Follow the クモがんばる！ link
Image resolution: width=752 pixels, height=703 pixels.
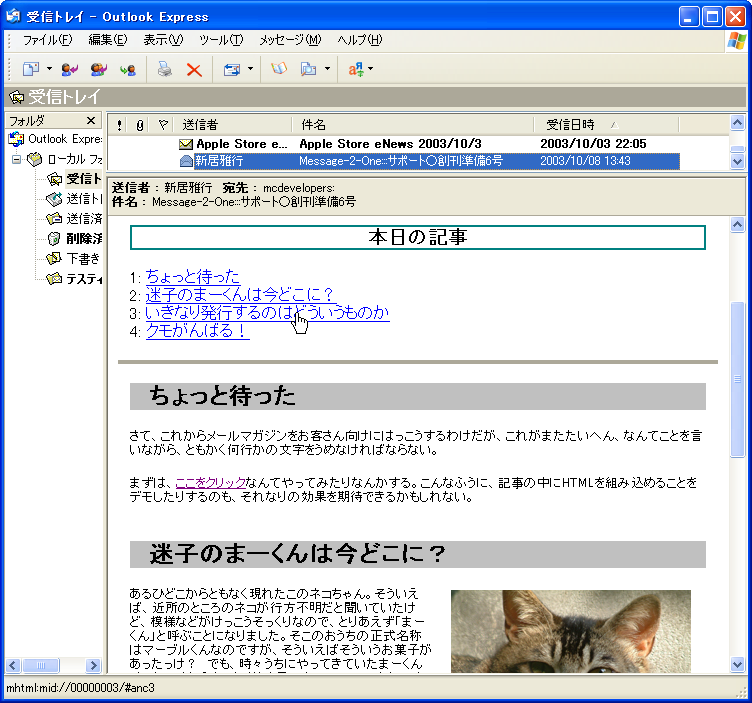(197, 330)
